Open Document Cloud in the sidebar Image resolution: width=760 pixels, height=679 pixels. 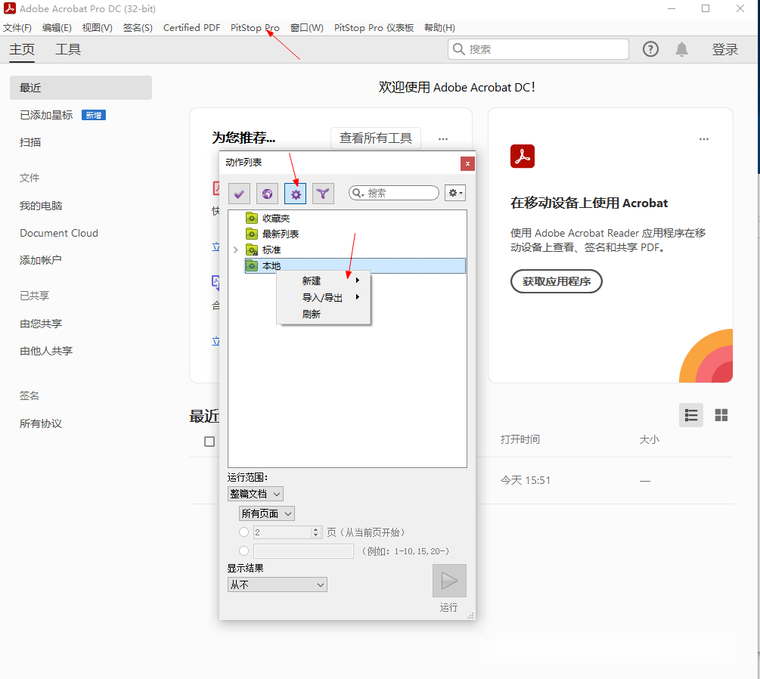(x=59, y=233)
